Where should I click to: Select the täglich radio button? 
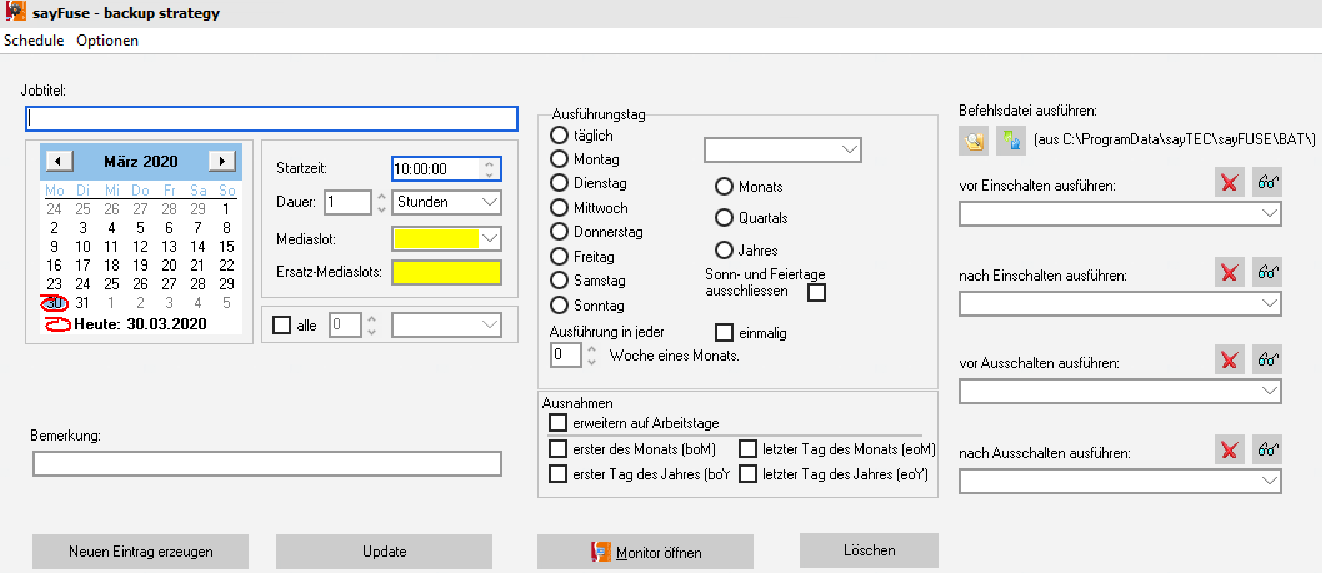coord(560,135)
